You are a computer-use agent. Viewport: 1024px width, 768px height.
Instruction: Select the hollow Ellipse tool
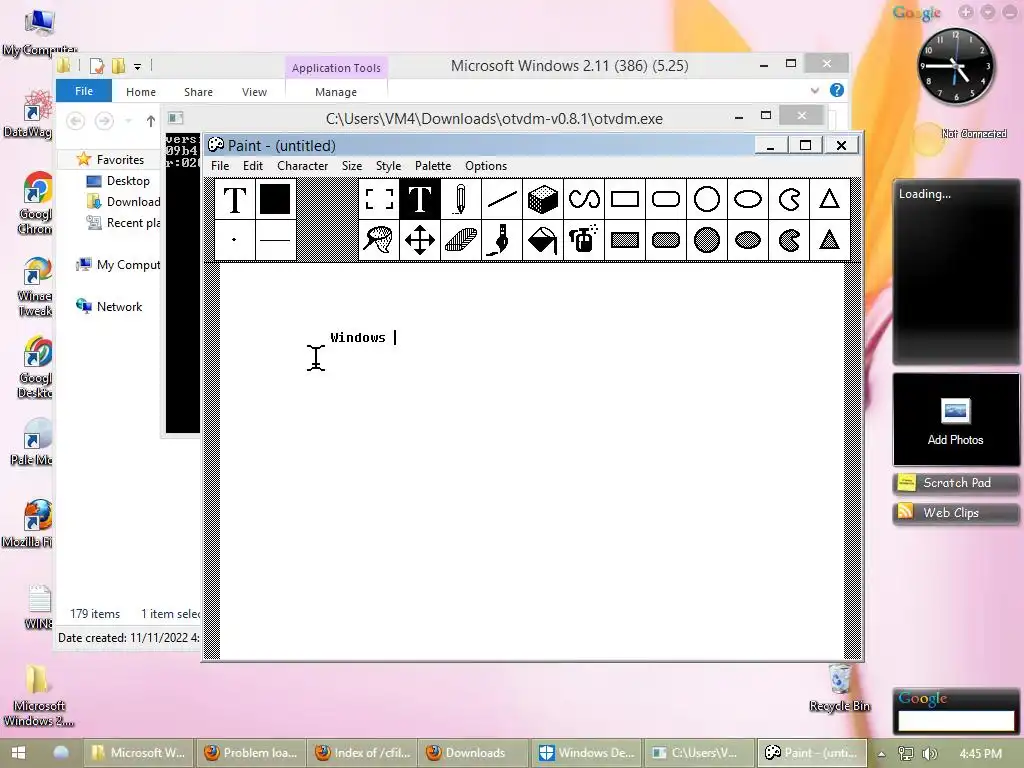(748, 199)
